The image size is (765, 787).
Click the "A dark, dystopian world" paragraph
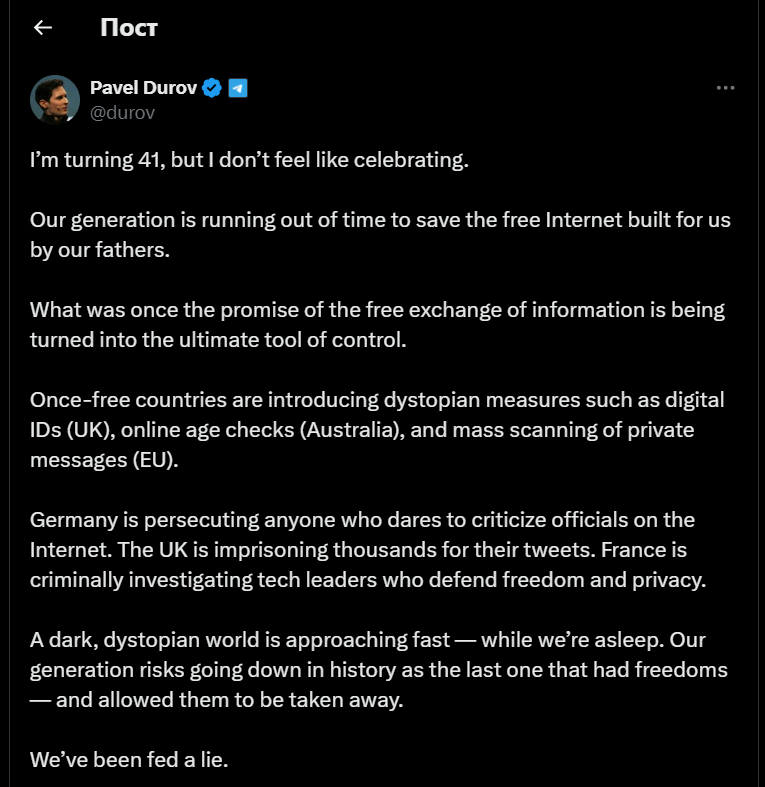pos(378,670)
